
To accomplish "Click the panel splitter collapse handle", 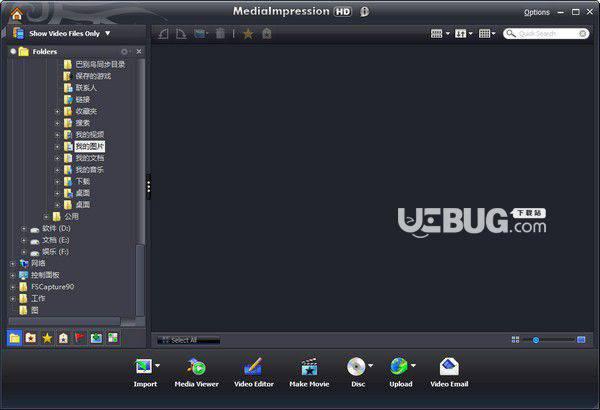I will coord(148,187).
